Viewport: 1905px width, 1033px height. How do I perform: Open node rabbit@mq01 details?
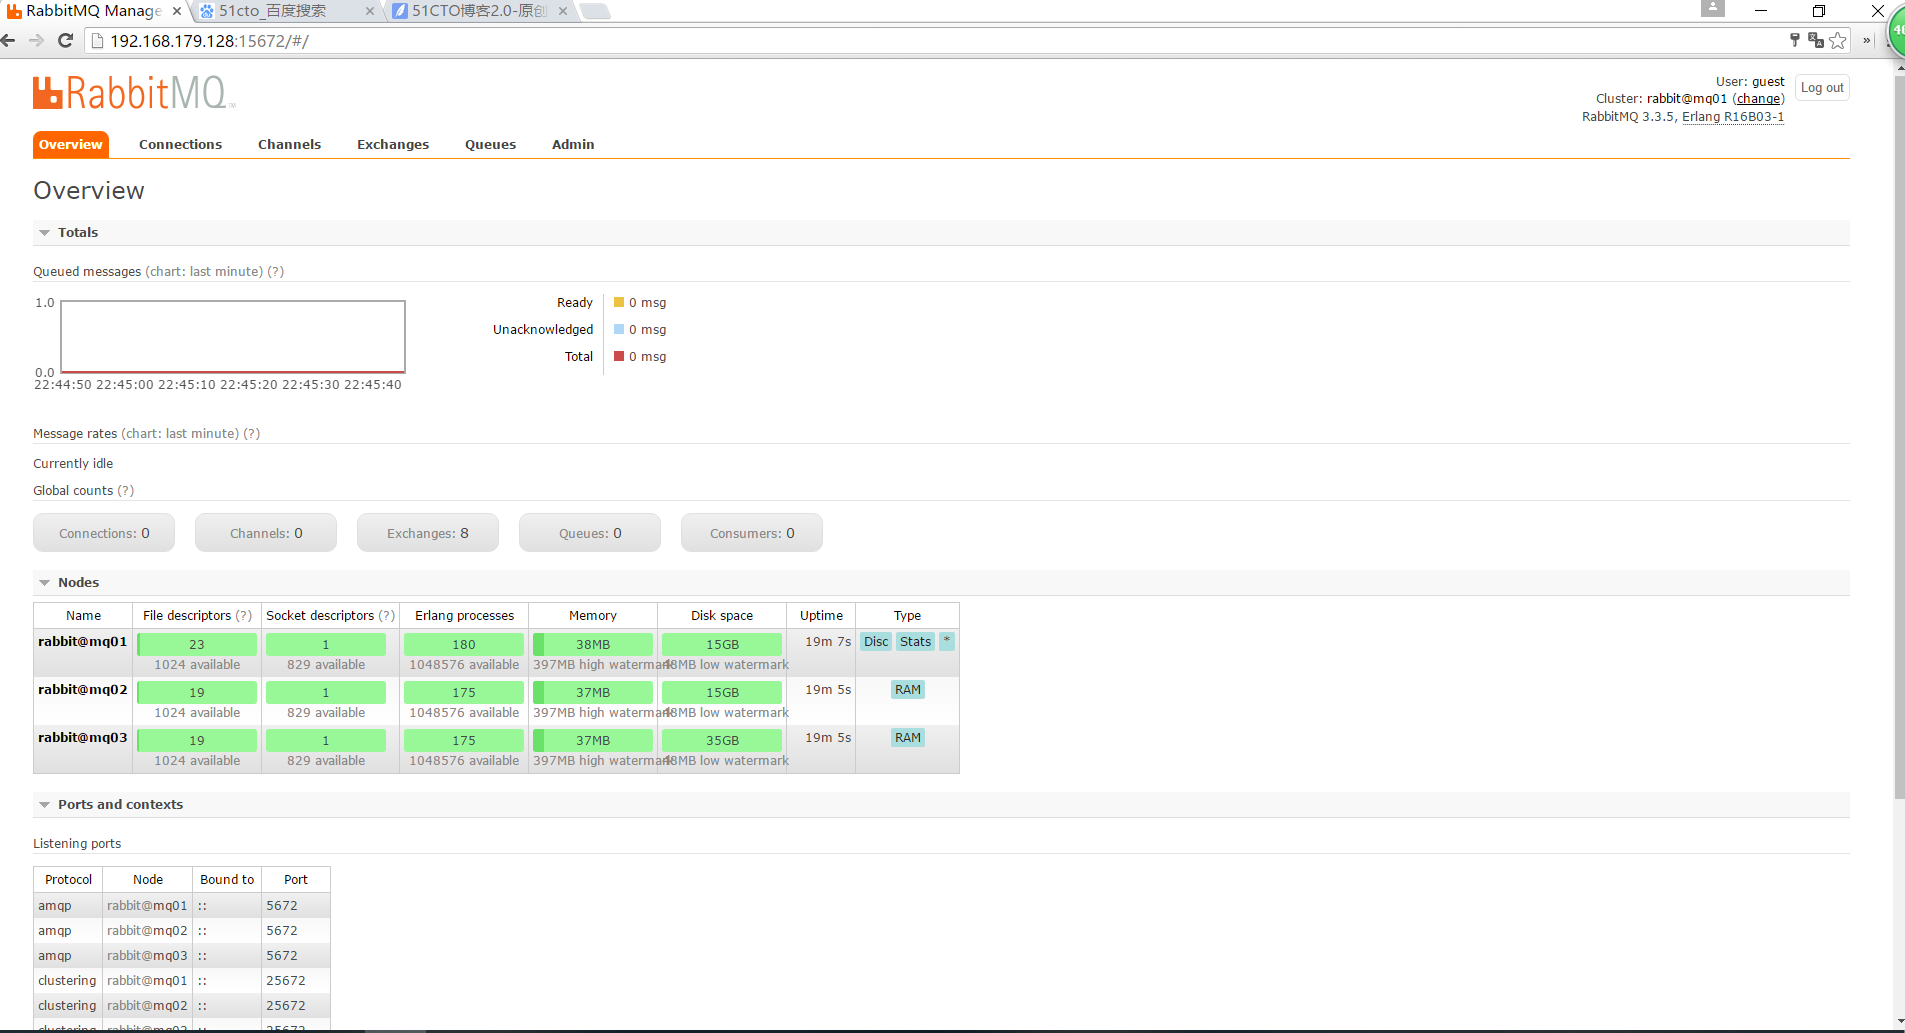[83, 641]
